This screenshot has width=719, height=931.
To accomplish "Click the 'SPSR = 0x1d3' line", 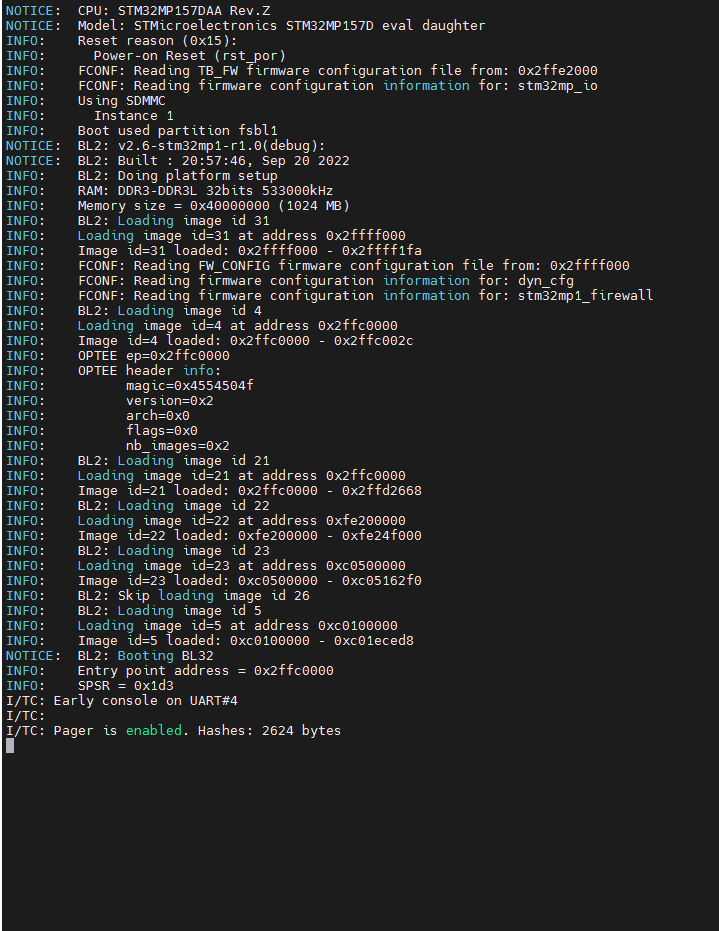I will [x=126, y=686].
